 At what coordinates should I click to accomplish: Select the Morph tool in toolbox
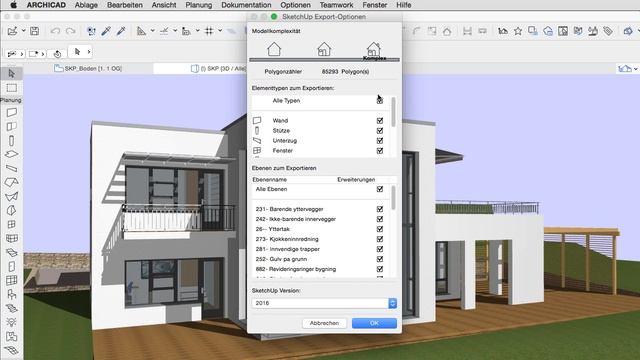tap(11, 210)
